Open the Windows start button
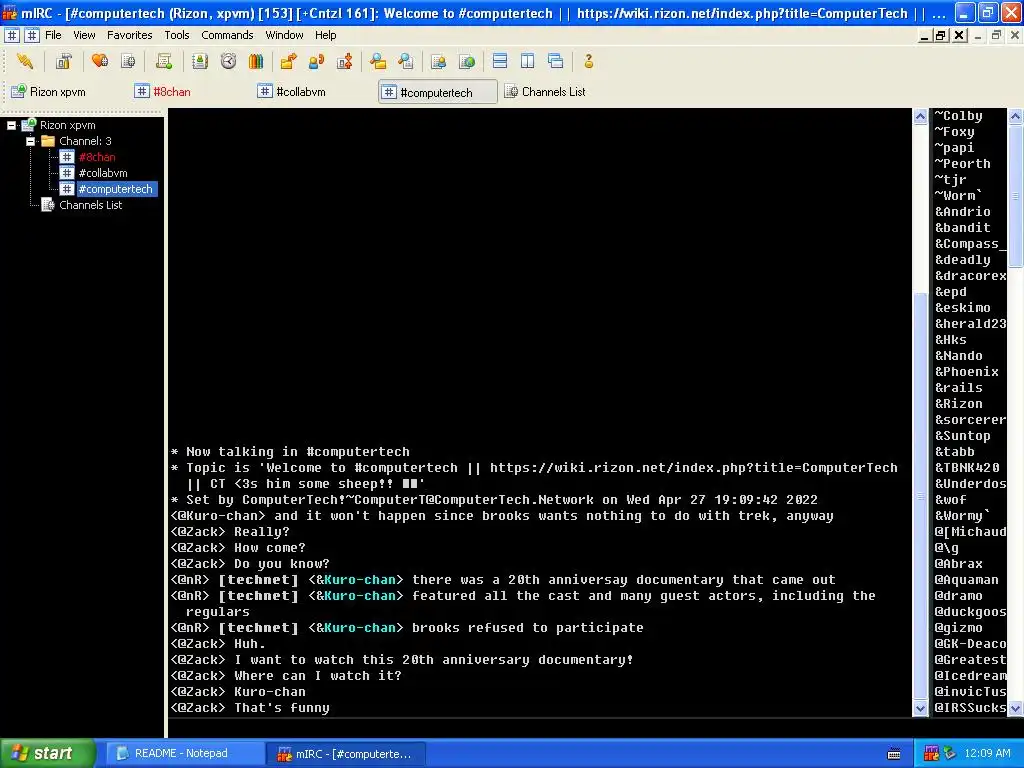 (x=47, y=753)
